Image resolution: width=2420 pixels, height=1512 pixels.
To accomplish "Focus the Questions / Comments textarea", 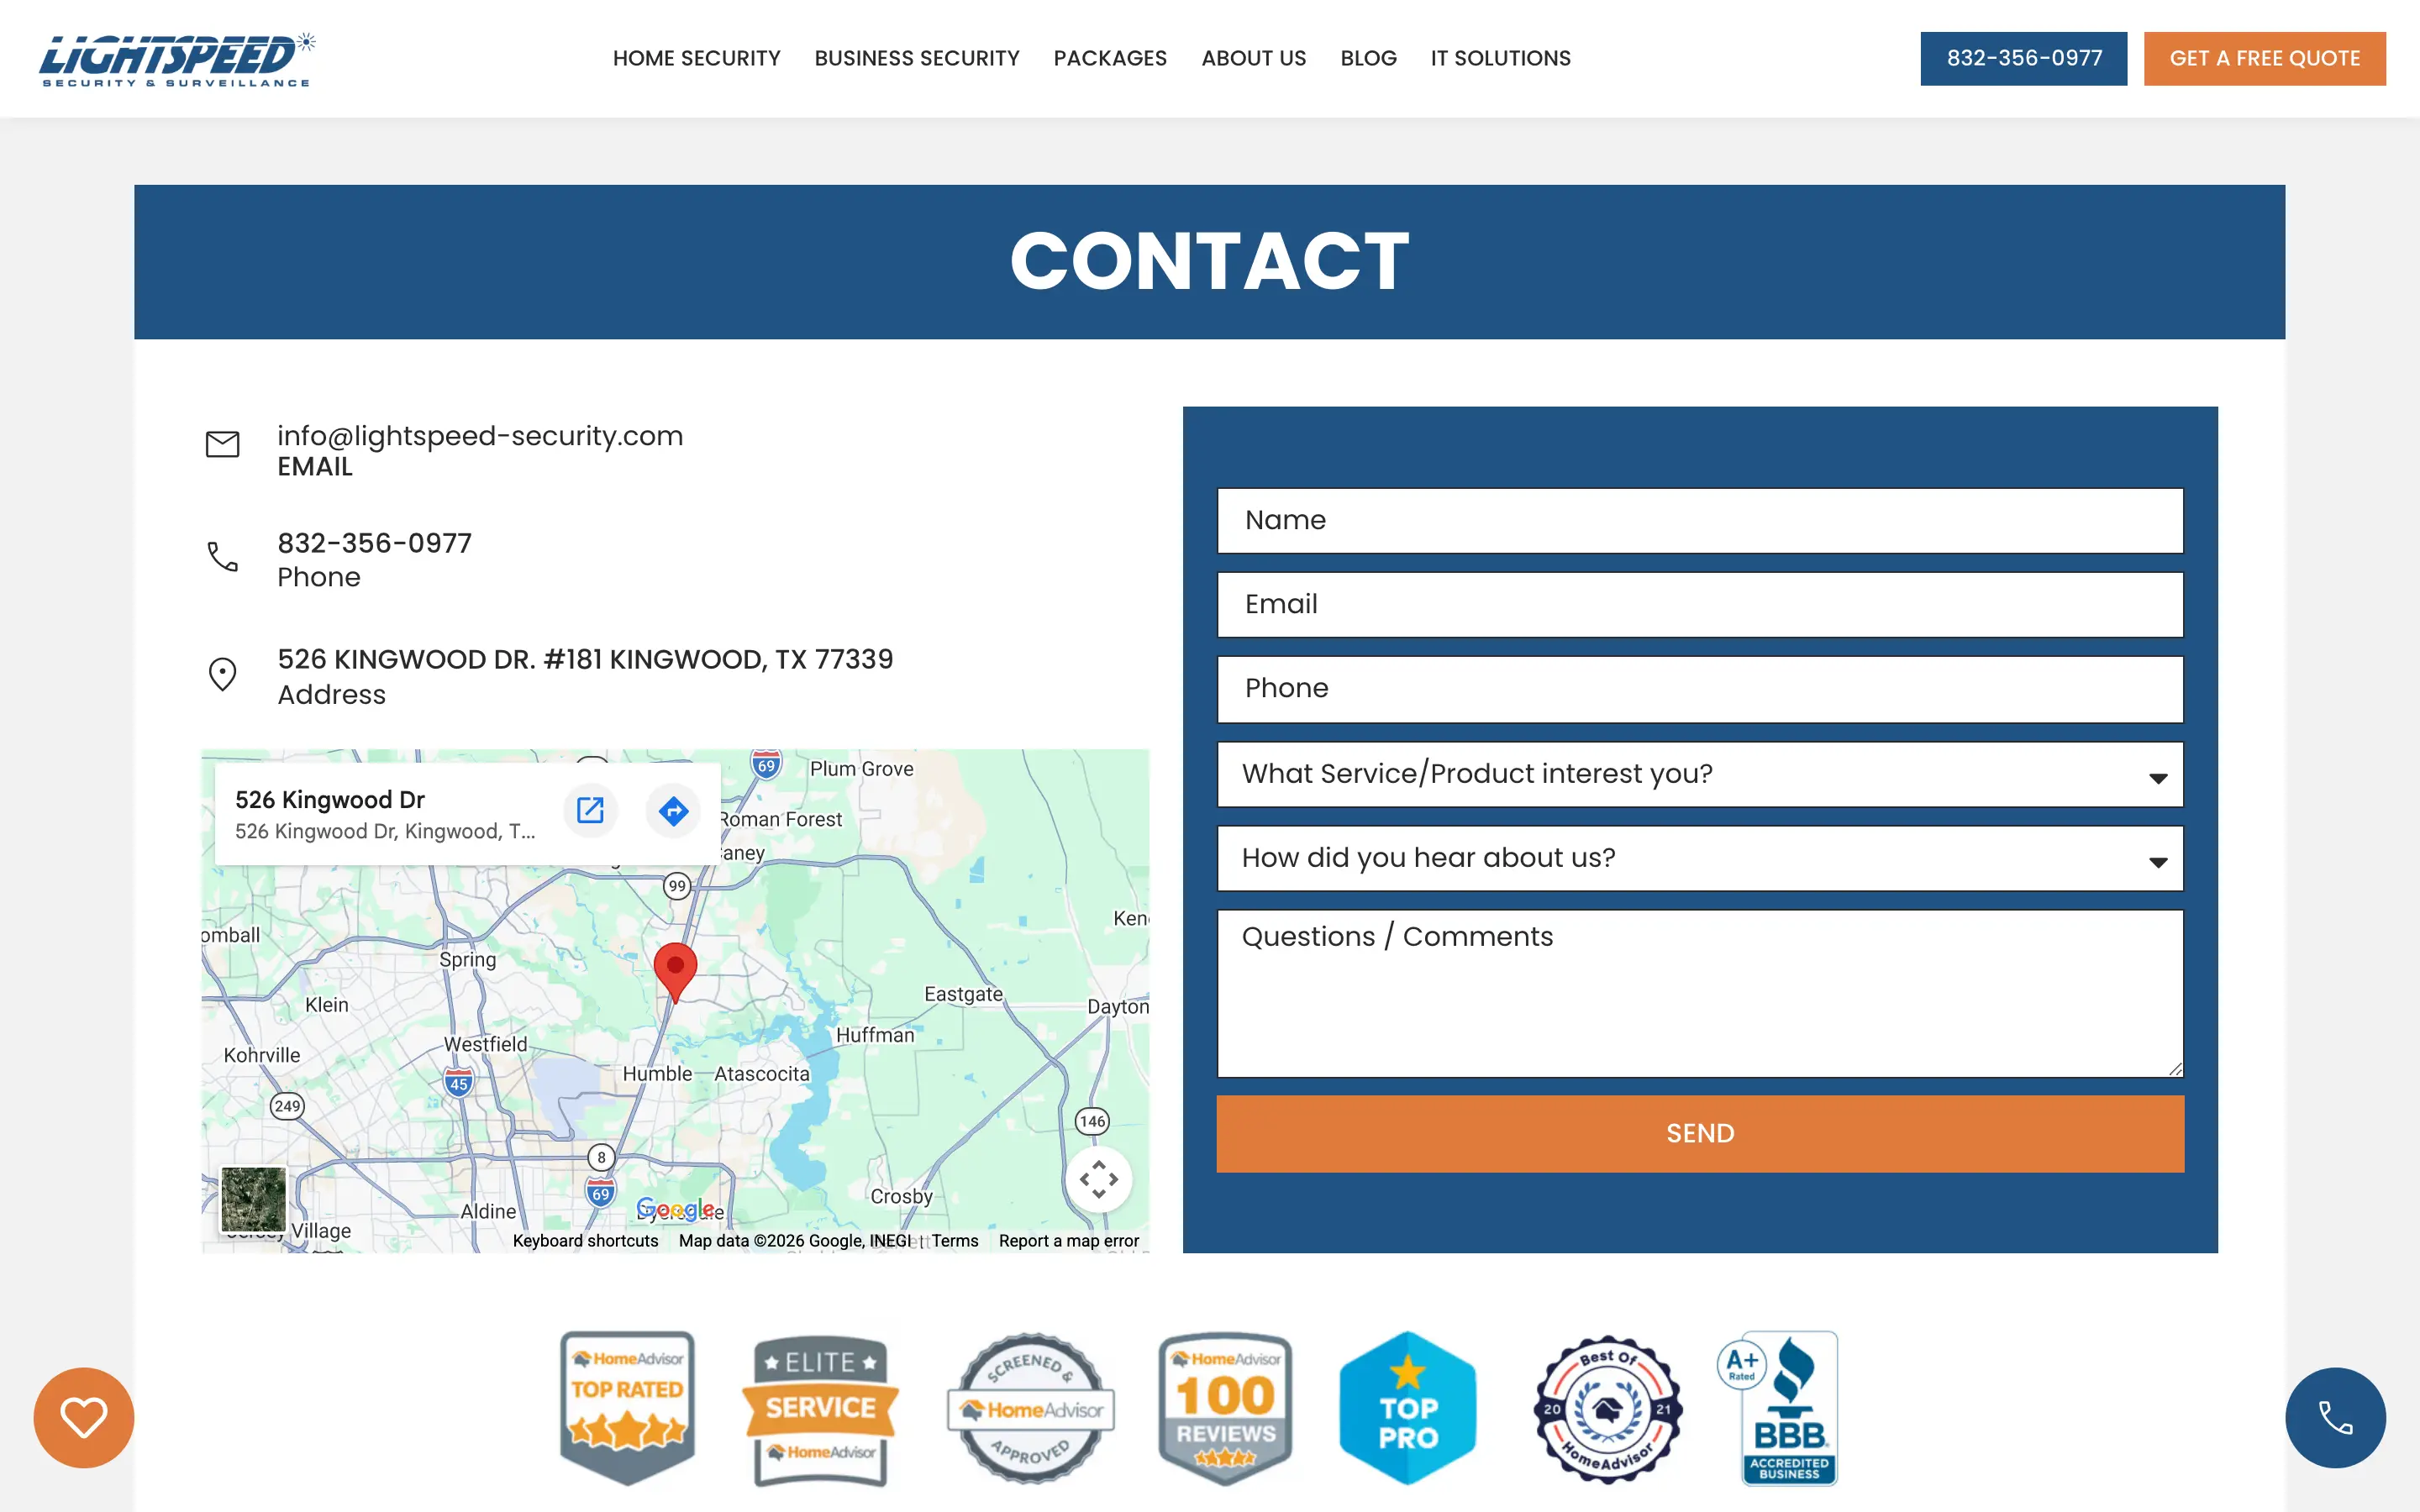I will [x=1700, y=993].
